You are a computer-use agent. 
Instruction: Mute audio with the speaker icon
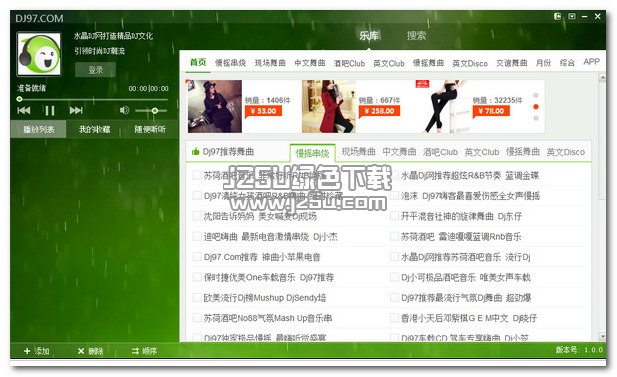click(124, 110)
